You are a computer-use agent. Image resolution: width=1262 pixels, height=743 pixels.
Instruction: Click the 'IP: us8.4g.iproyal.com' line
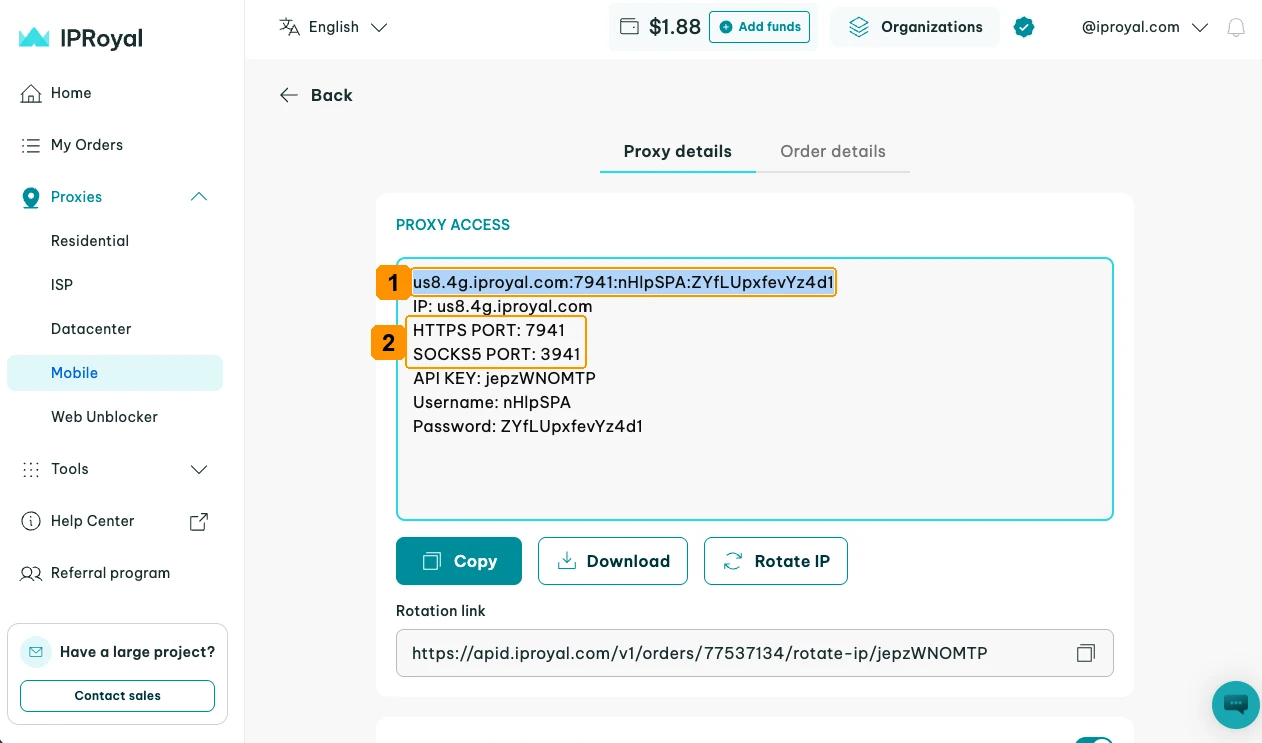point(503,306)
